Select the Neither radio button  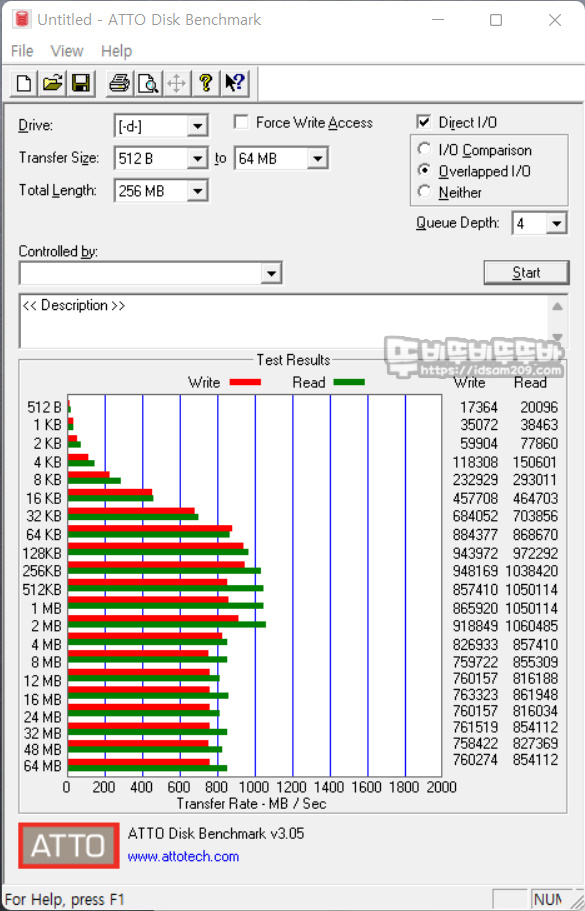[x=425, y=192]
